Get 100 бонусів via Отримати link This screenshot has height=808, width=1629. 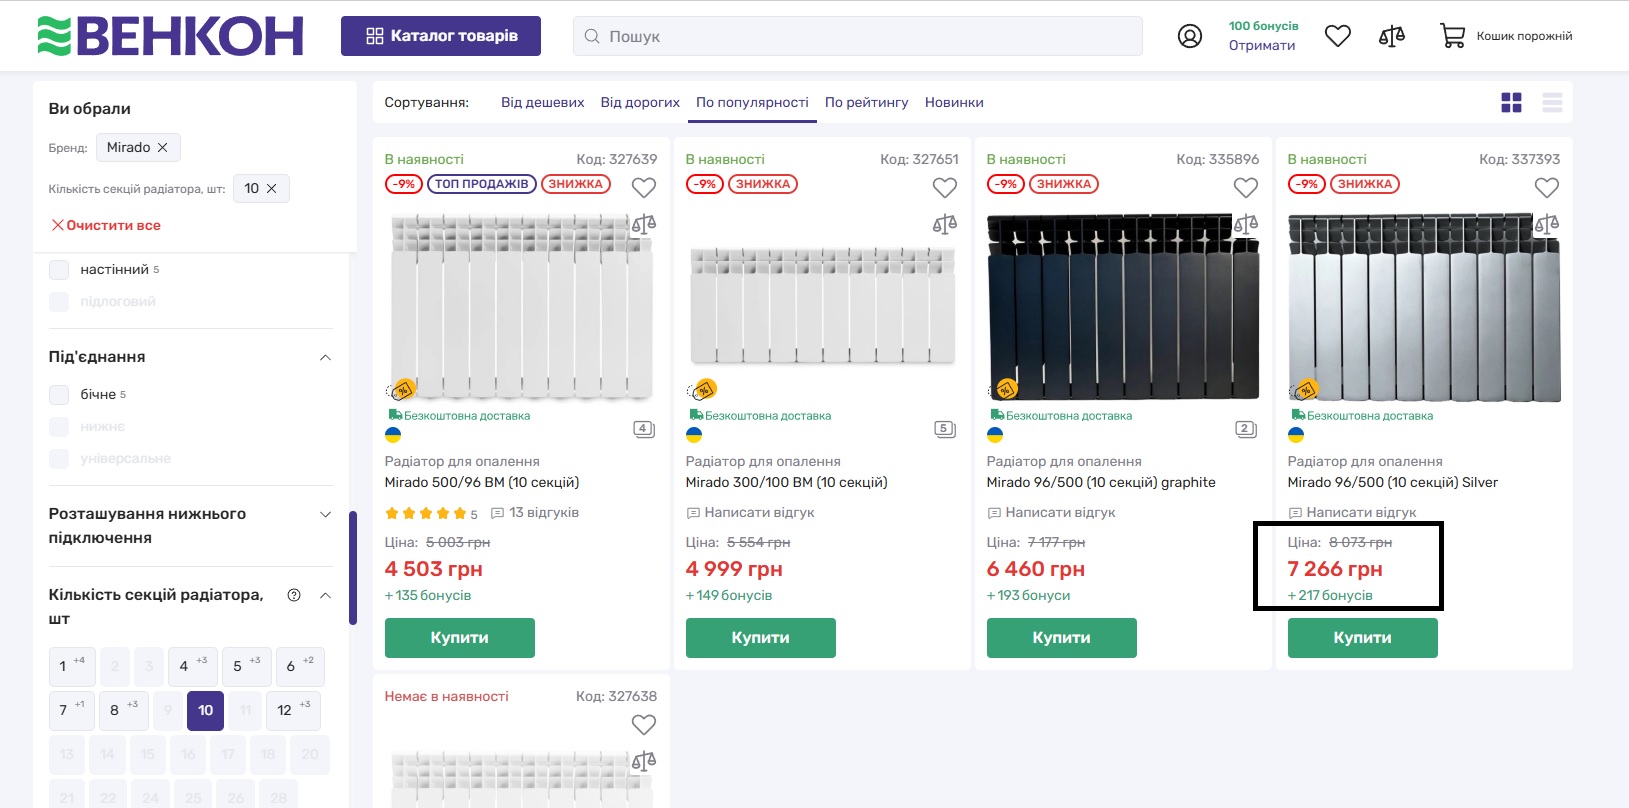[1262, 45]
